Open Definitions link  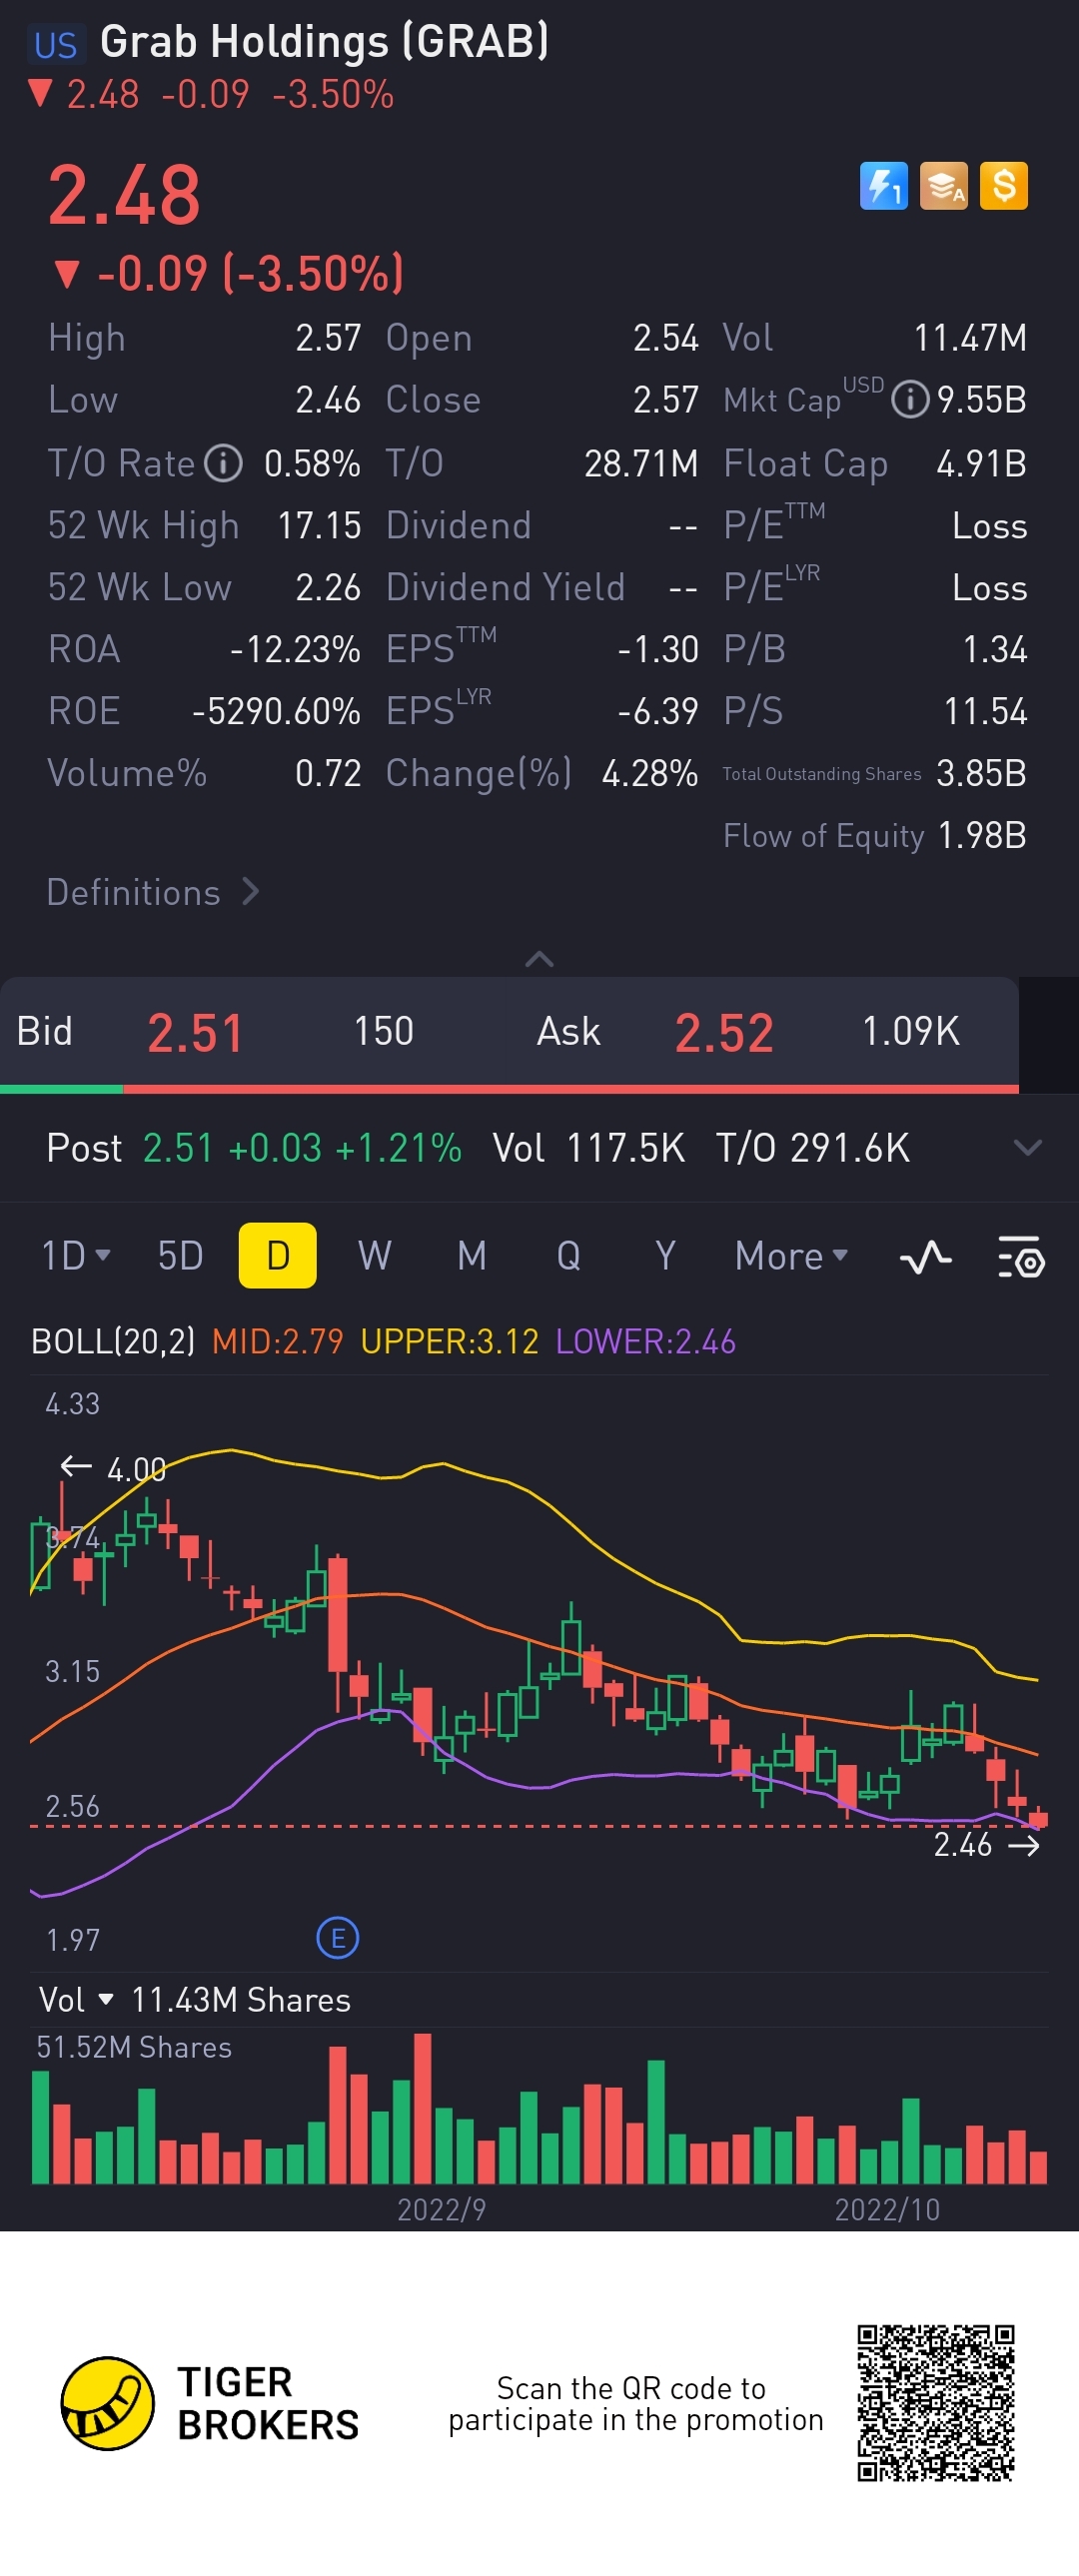[x=153, y=892]
